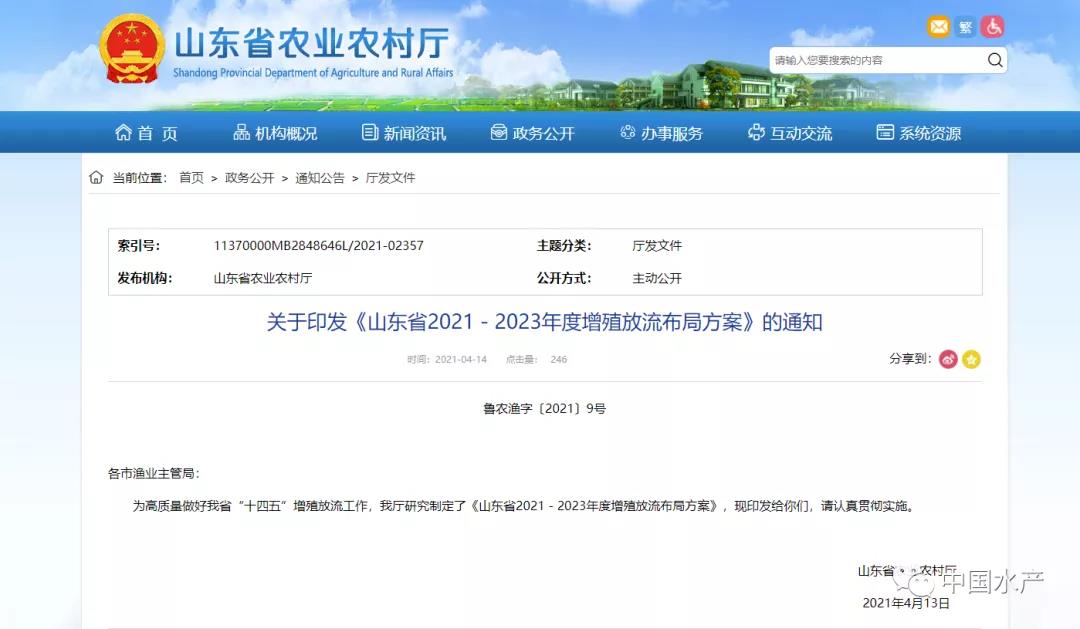Click the yellow mail subscription icon
1080x629 pixels.
click(938, 27)
